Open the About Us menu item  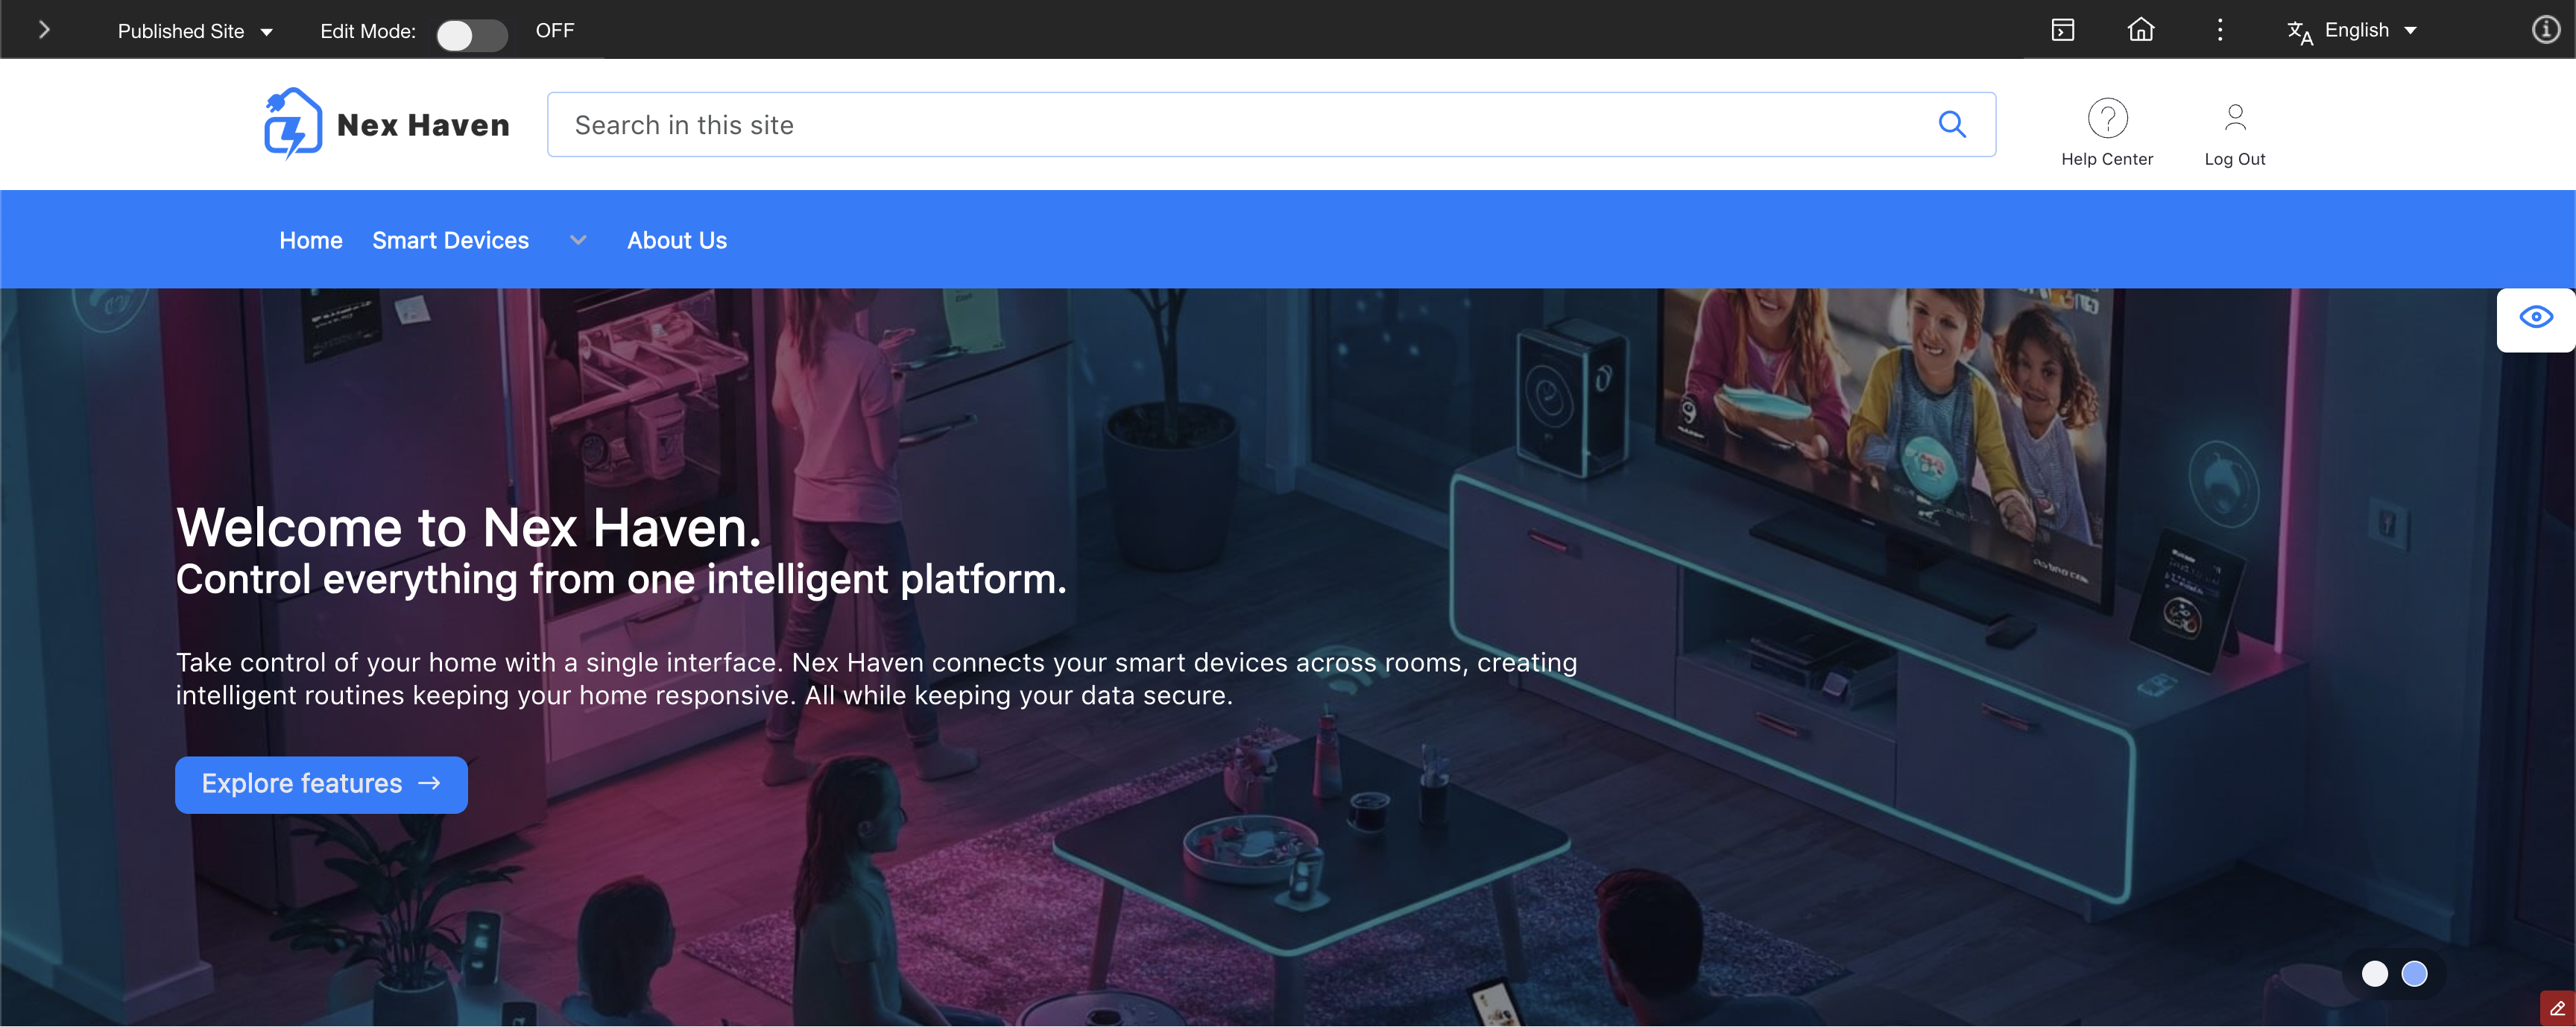677,240
